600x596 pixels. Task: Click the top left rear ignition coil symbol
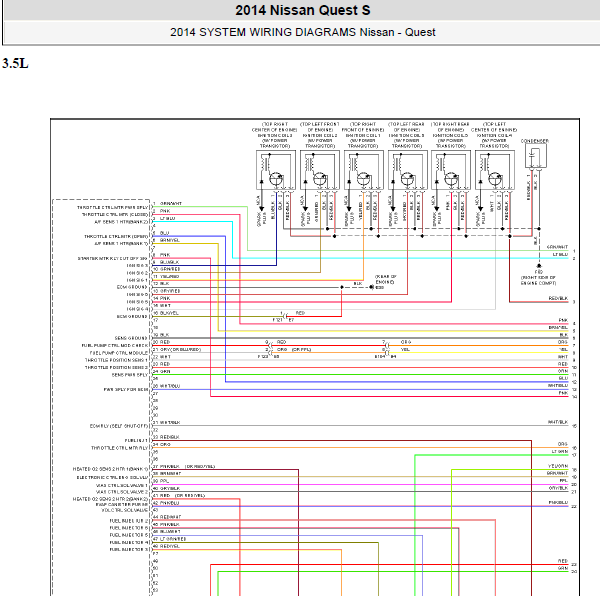(408, 170)
